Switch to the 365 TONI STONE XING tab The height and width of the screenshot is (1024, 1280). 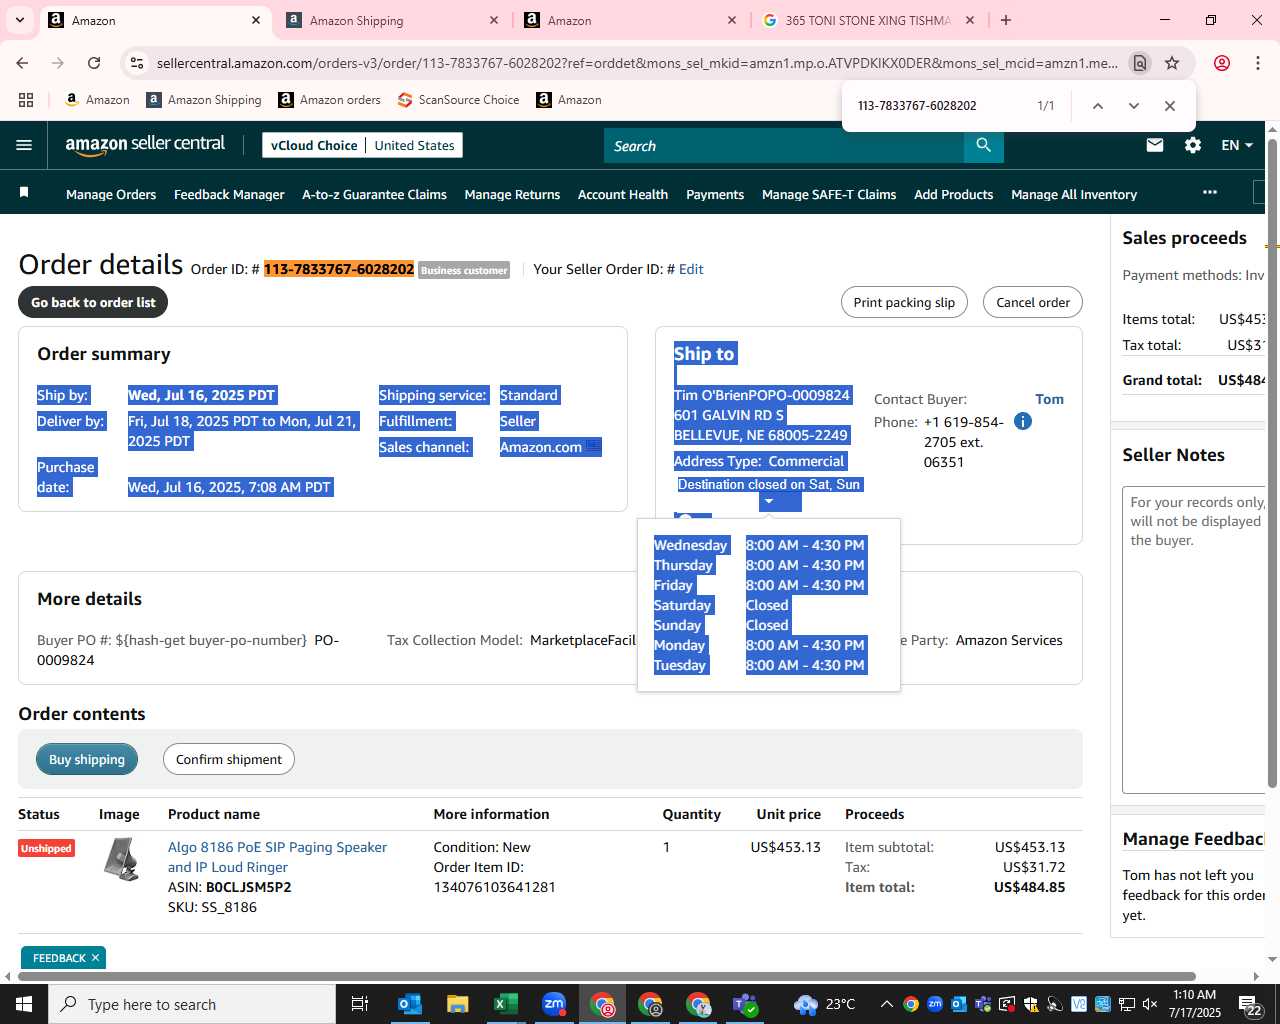(868, 20)
